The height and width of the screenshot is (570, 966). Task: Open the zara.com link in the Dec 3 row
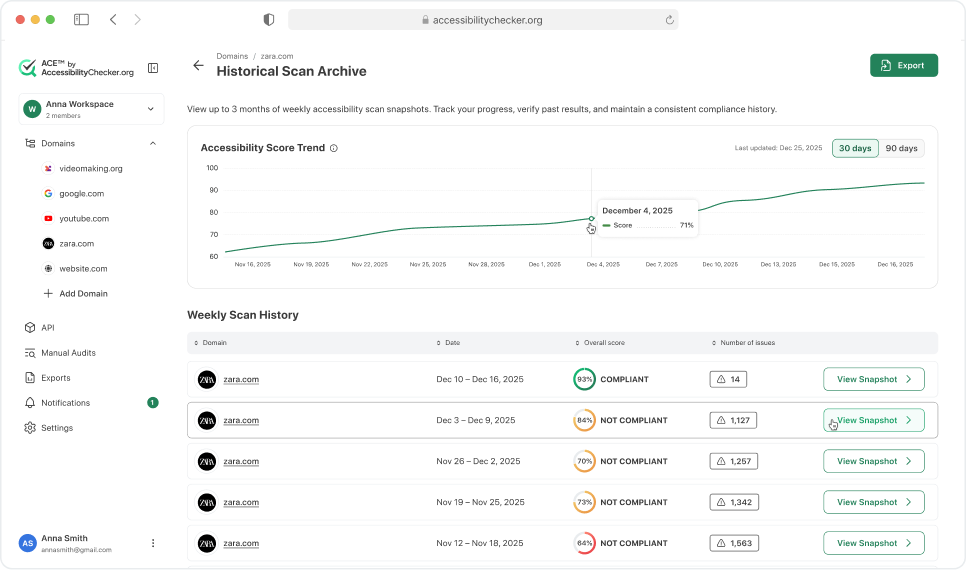coord(241,420)
